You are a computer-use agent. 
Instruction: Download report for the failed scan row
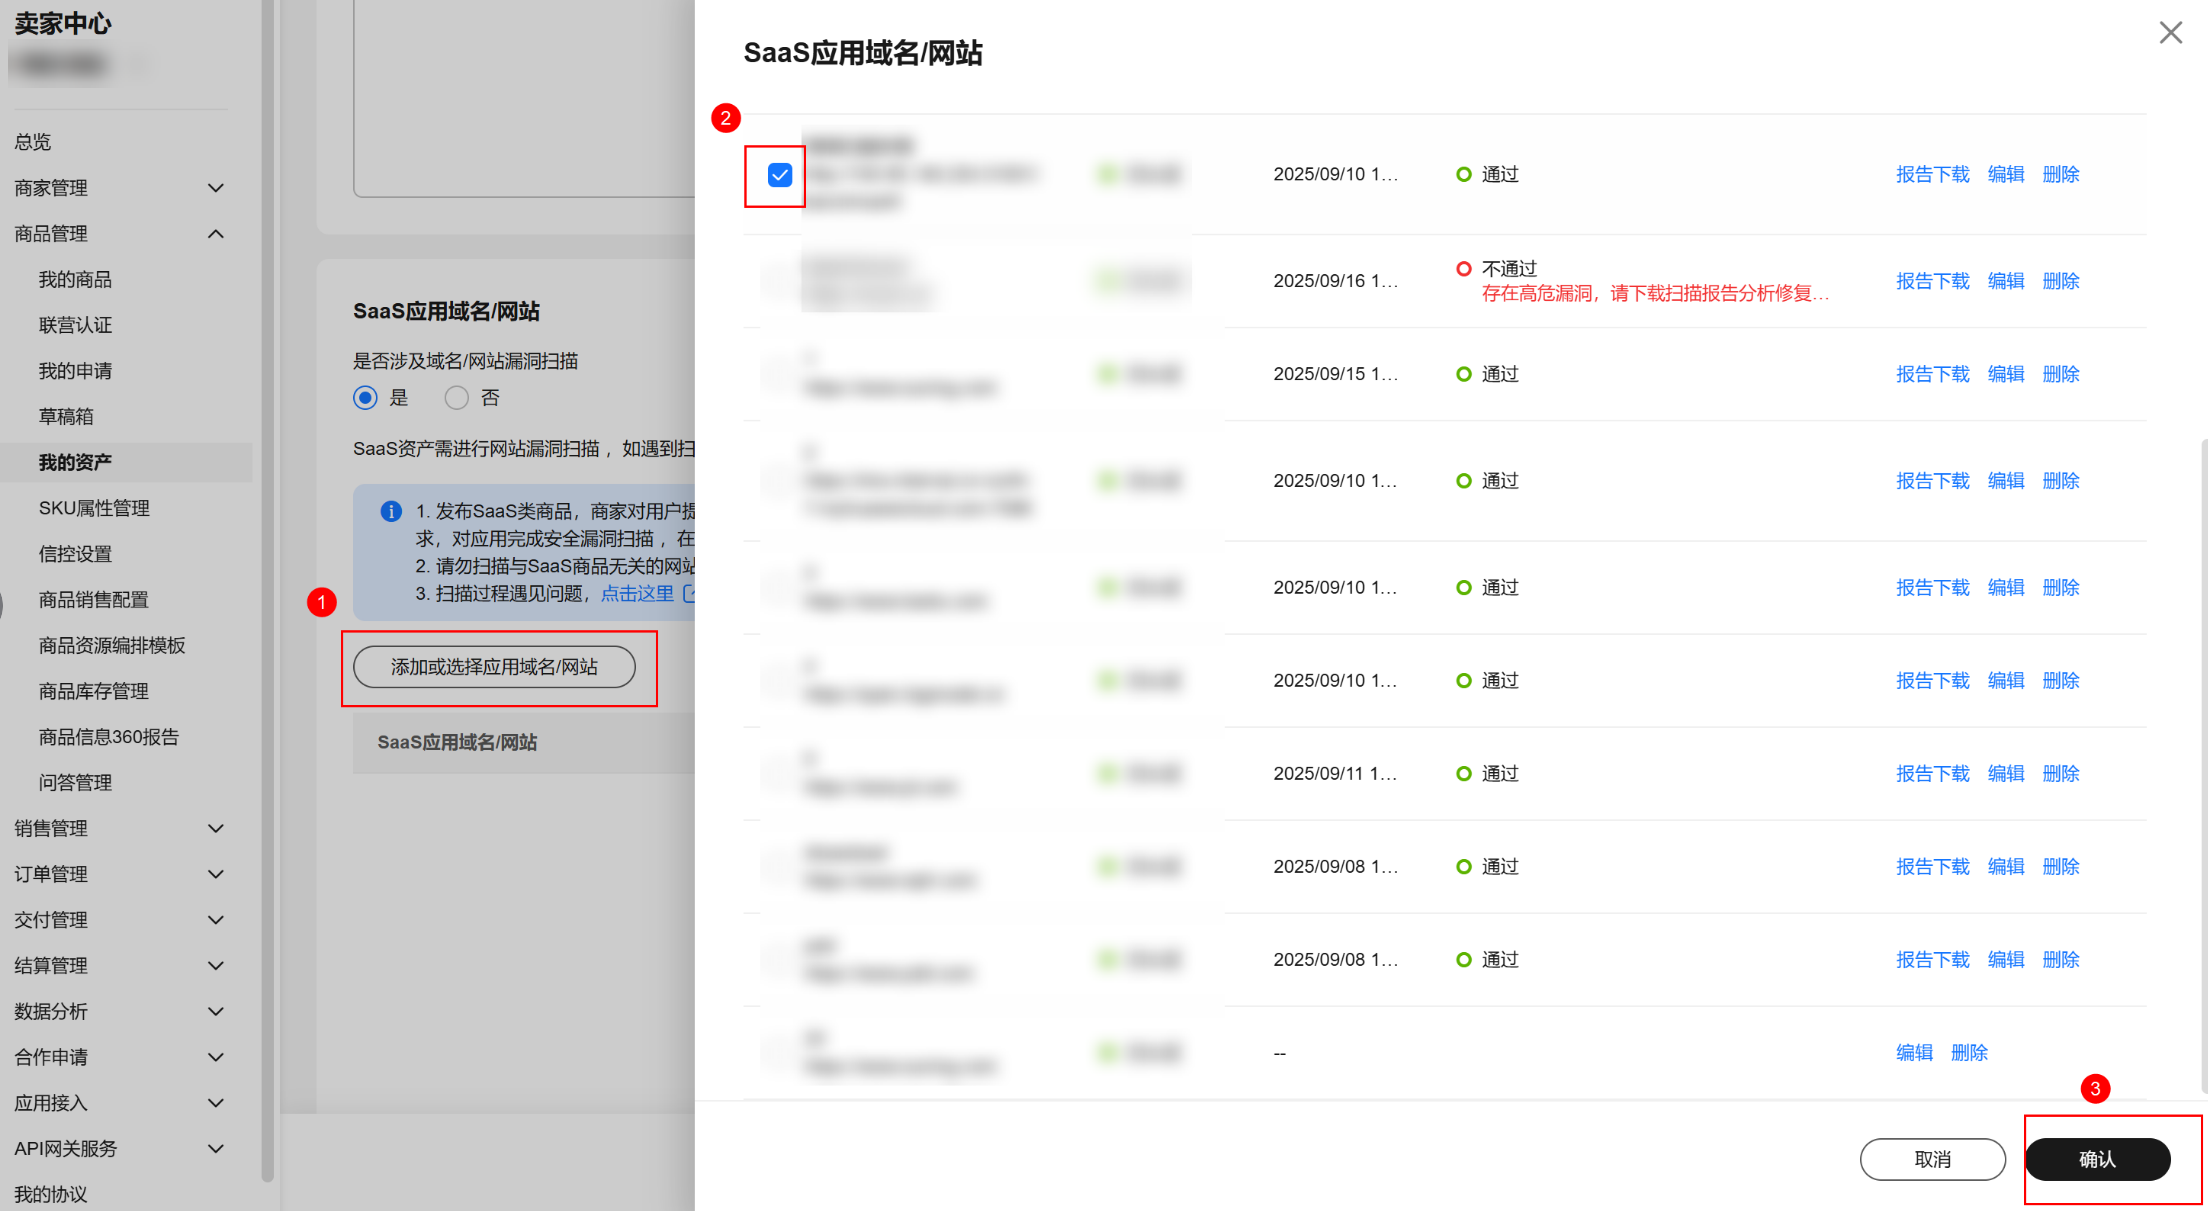(x=1932, y=281)
